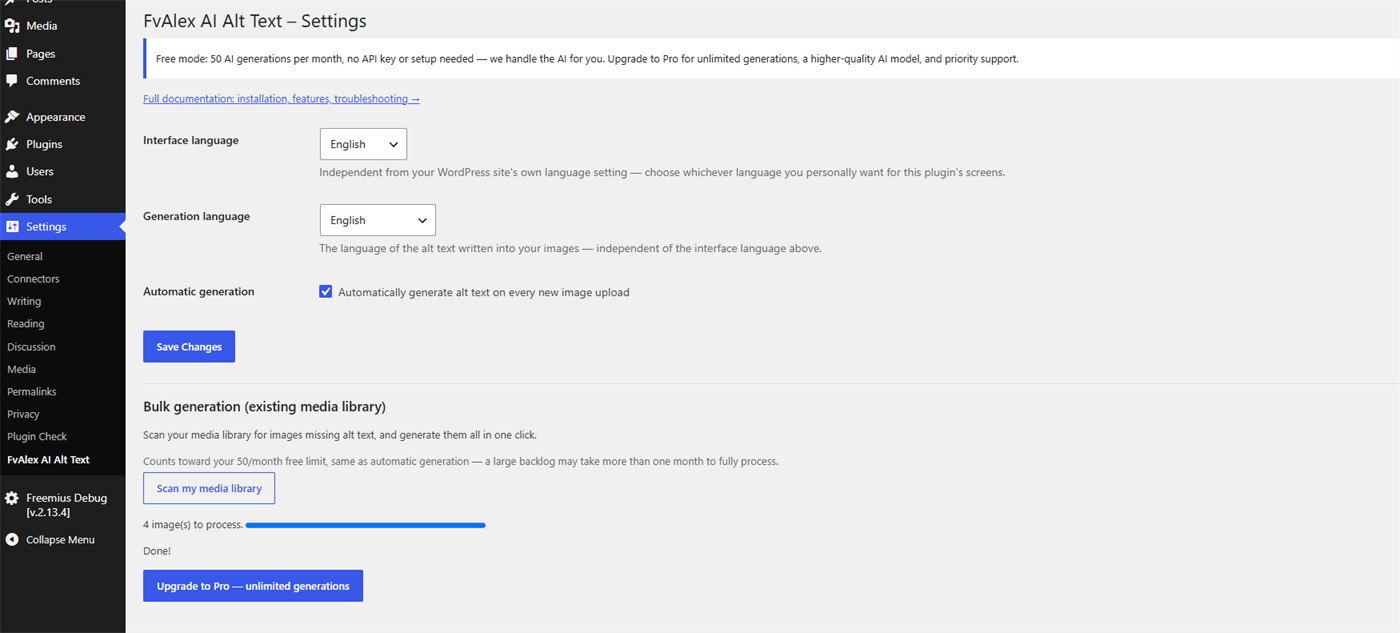Go to Media settings submenu
The width and height of the screenshot is (1400, 633).
coord(21,369)
